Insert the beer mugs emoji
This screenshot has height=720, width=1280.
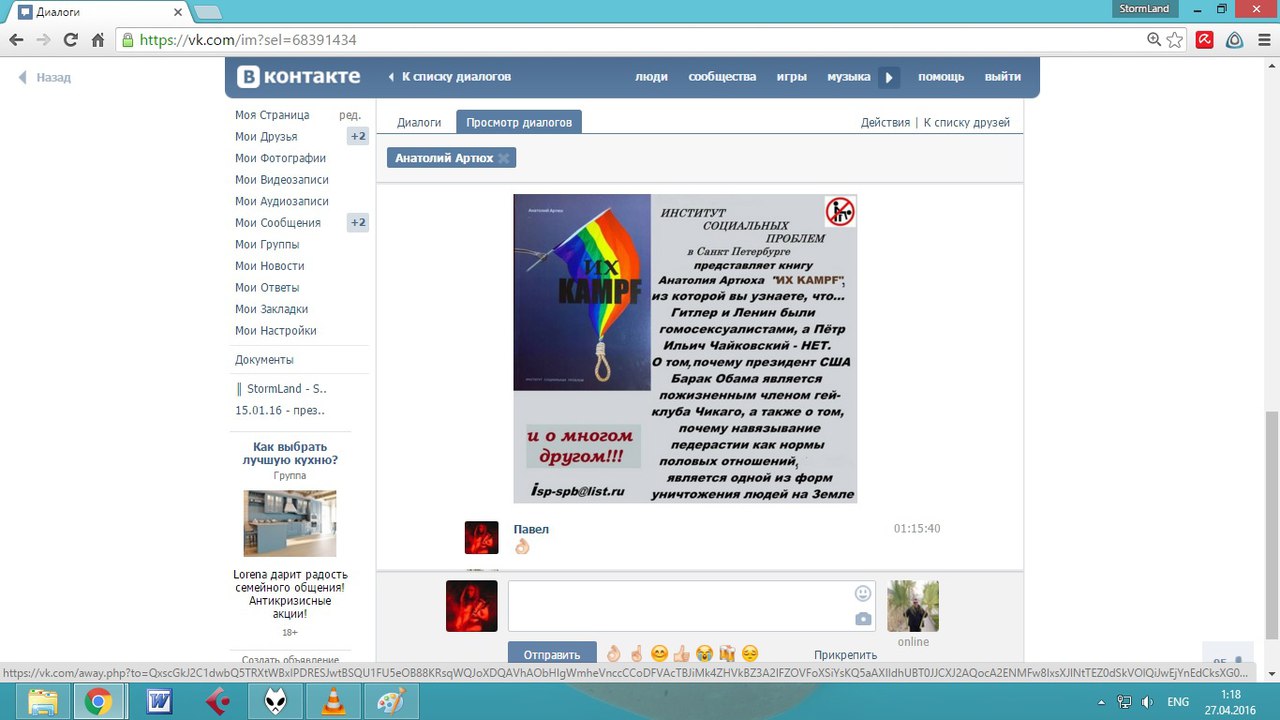pos(727,654)
